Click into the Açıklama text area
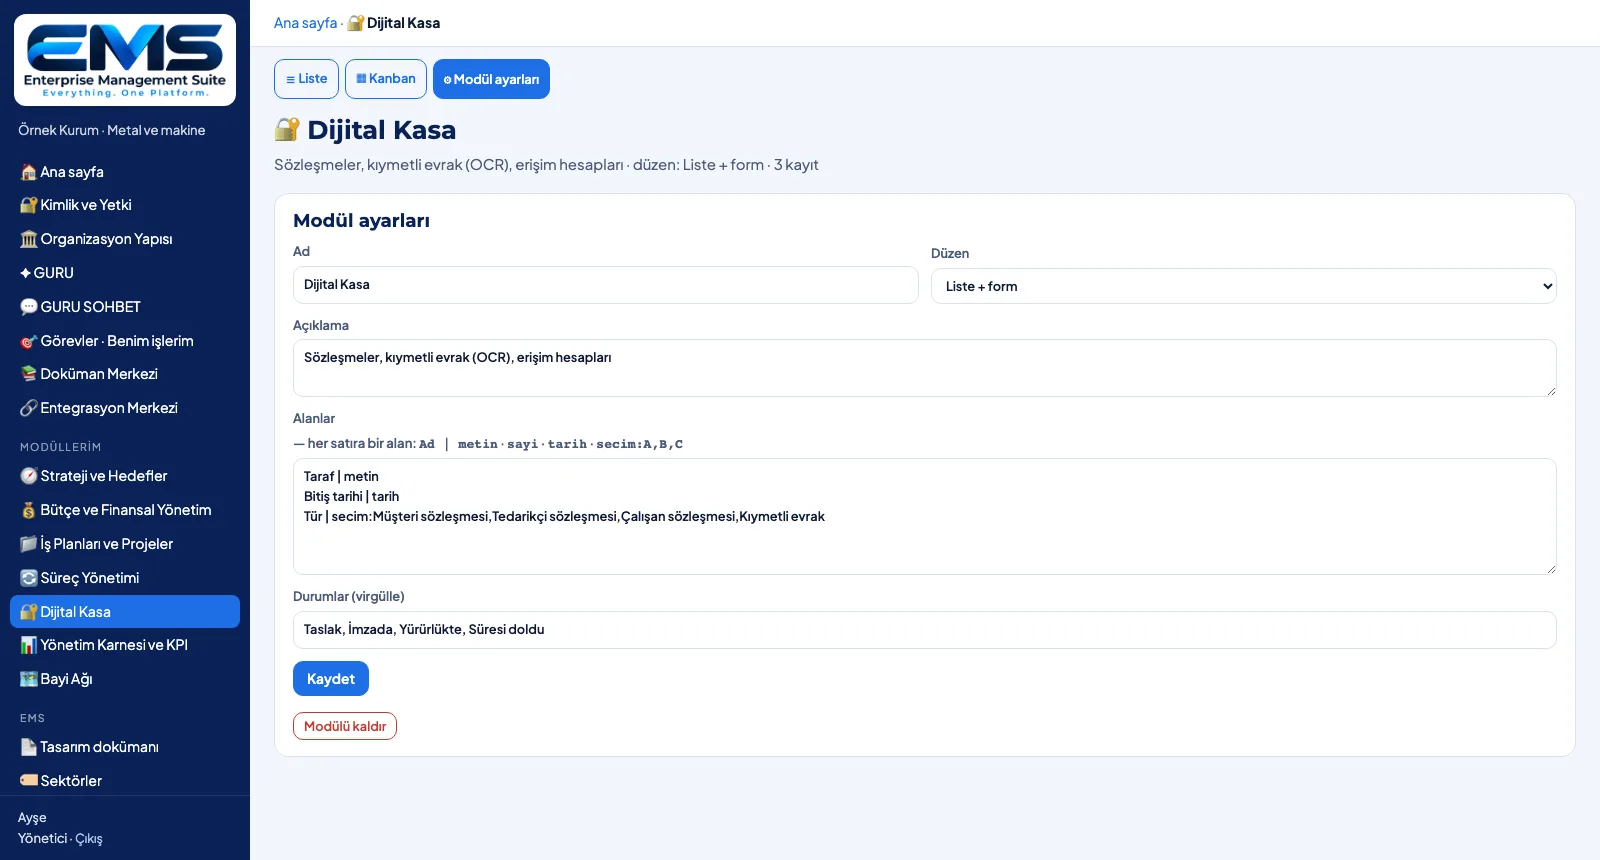 click(924, 368)
